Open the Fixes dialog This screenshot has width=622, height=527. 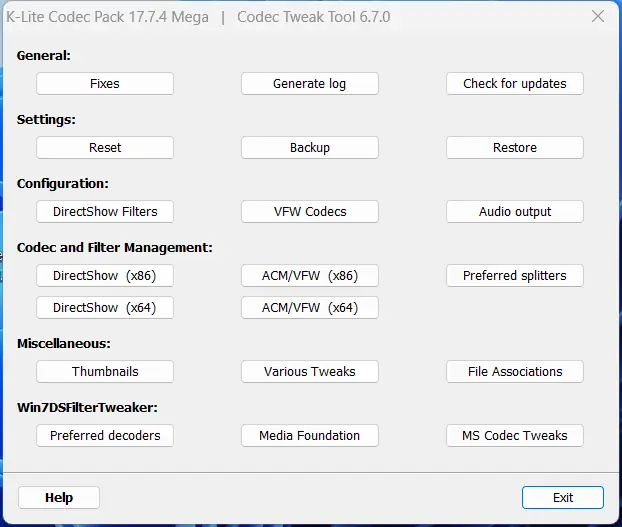coord(105,84)
